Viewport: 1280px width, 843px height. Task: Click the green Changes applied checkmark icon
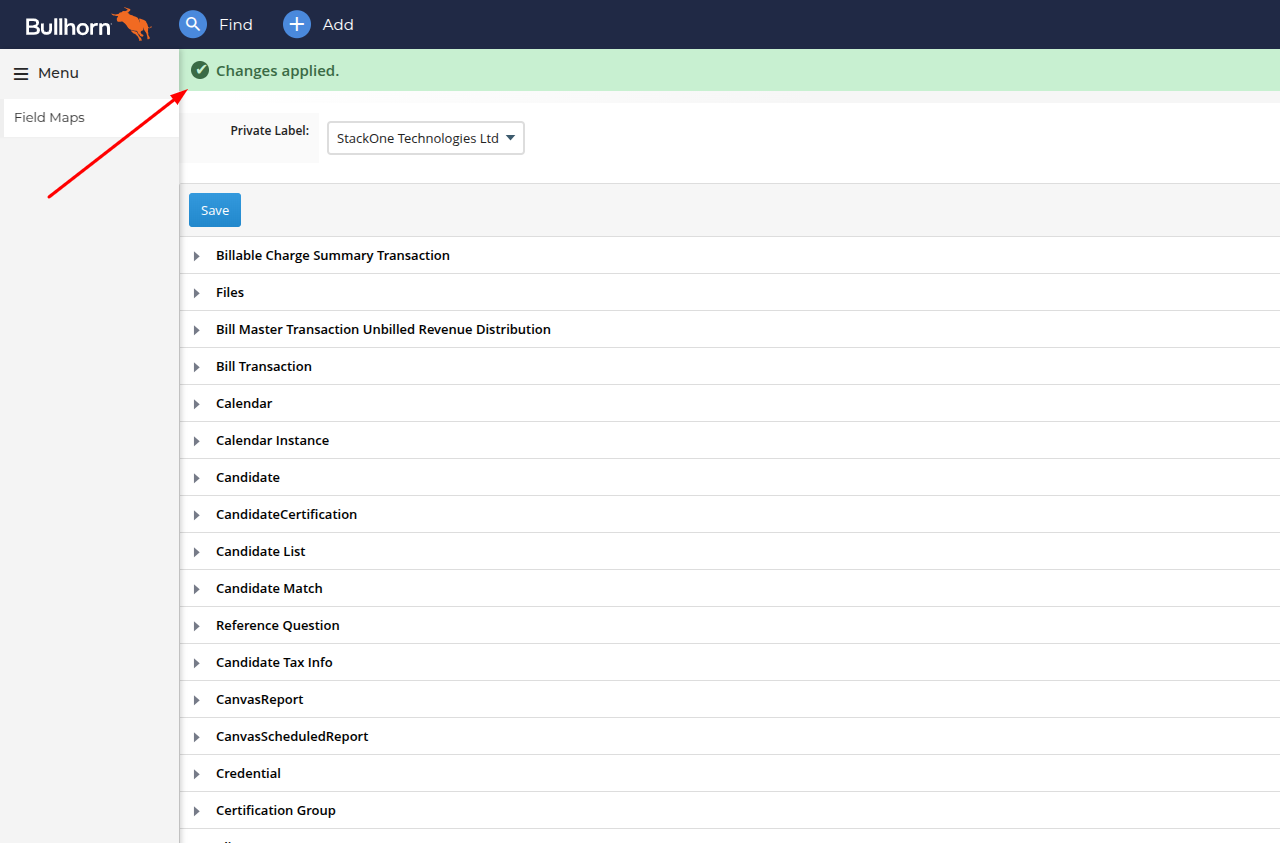pyautogui.click(x=200, y=70)
